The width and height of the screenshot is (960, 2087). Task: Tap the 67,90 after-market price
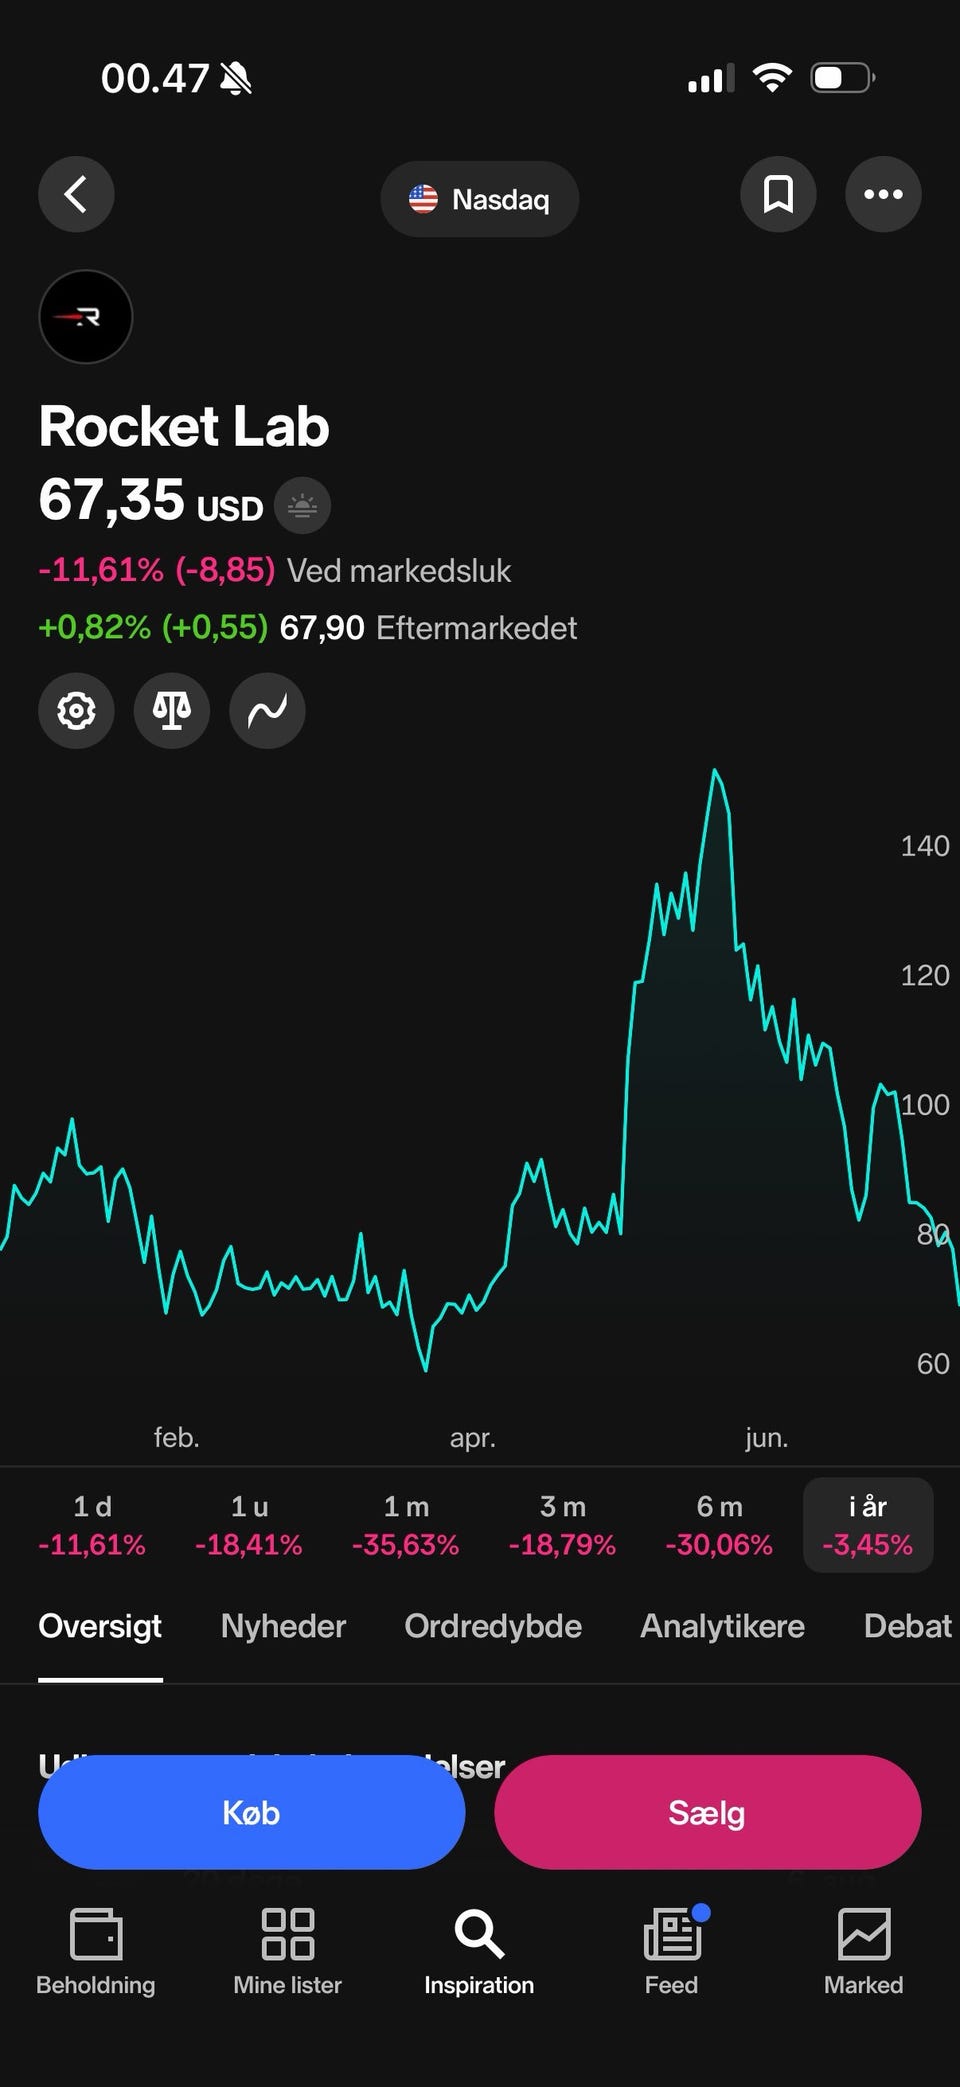point(322,628)
